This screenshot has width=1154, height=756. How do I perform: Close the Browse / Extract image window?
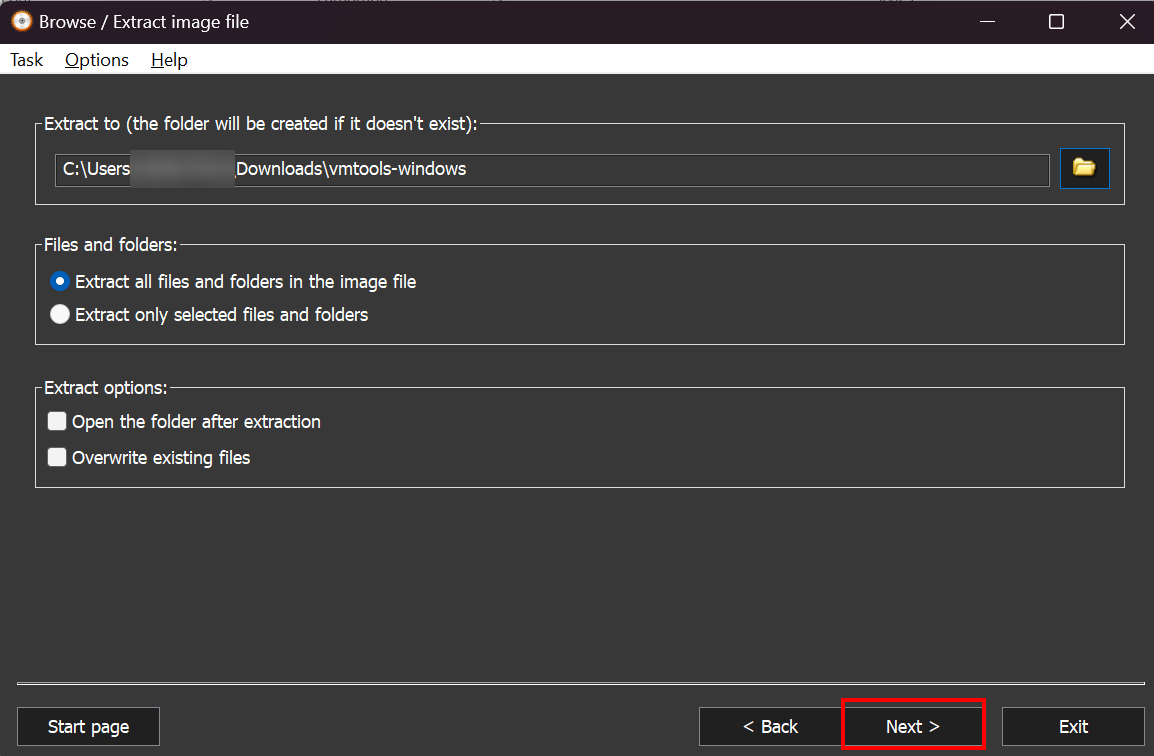(x=1127, y=22)
